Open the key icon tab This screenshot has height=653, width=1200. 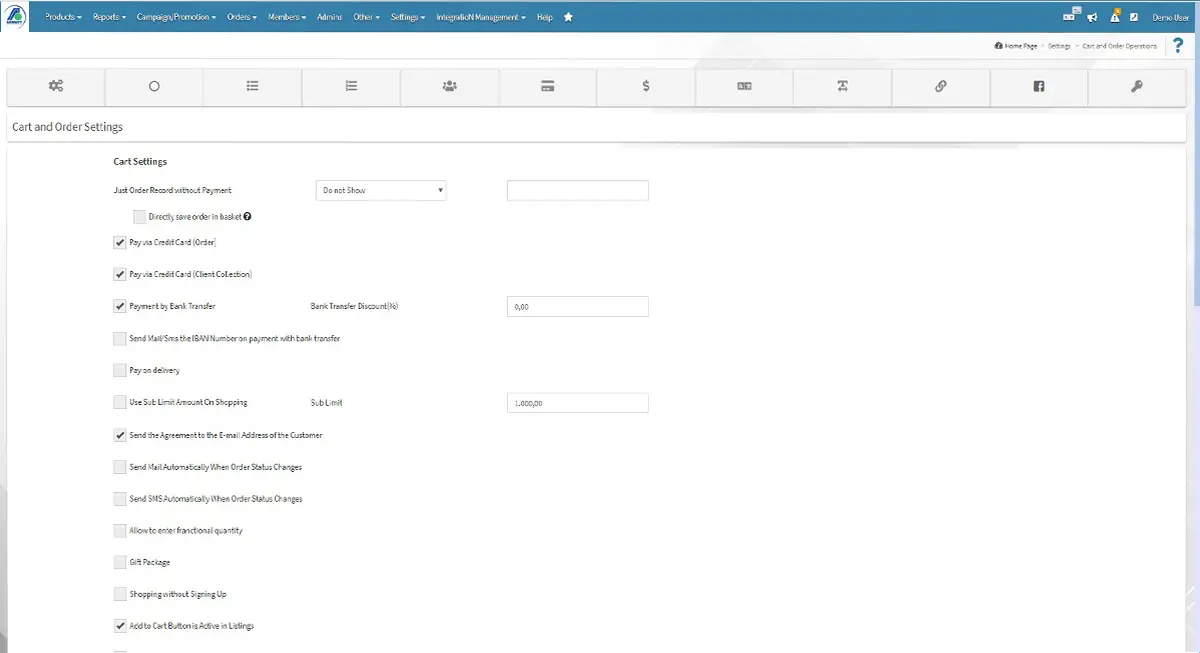(1137, 86)
